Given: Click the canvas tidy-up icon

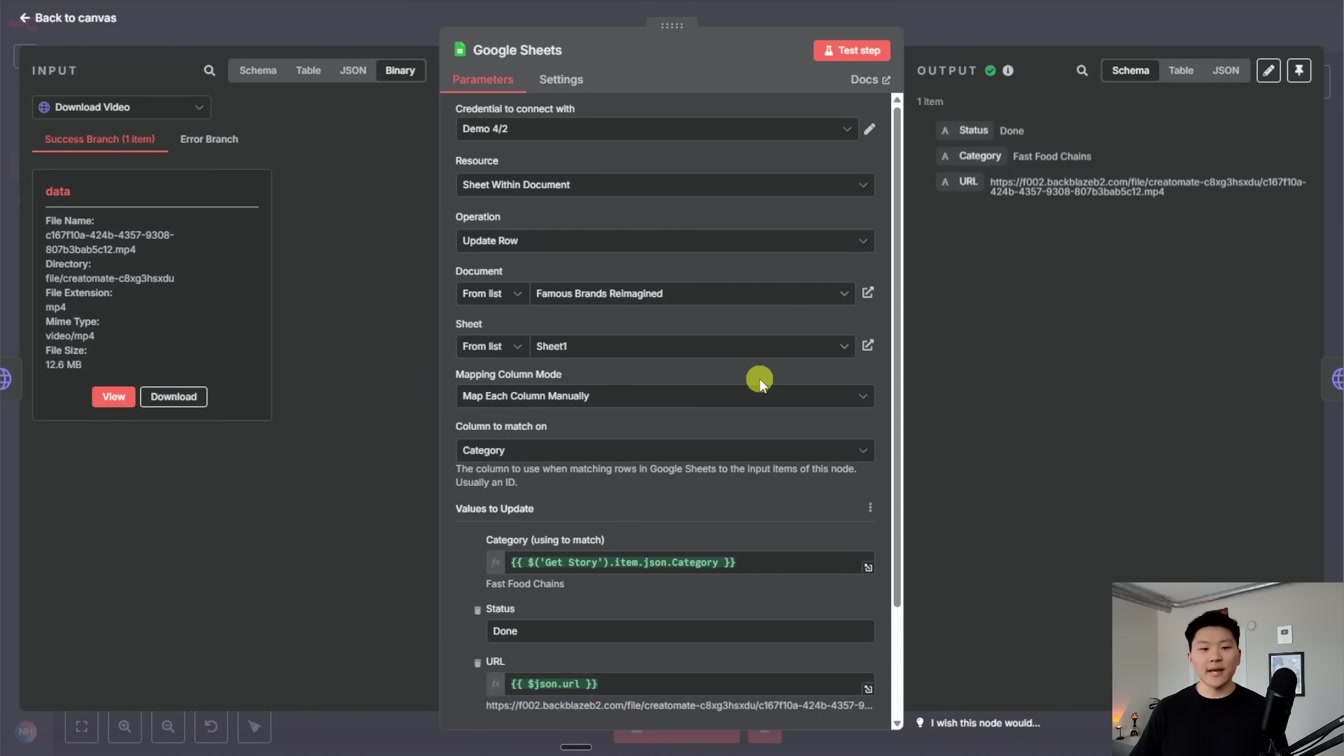Looking at the screenshot, I should pyautogui.click(x=254, y=727).
